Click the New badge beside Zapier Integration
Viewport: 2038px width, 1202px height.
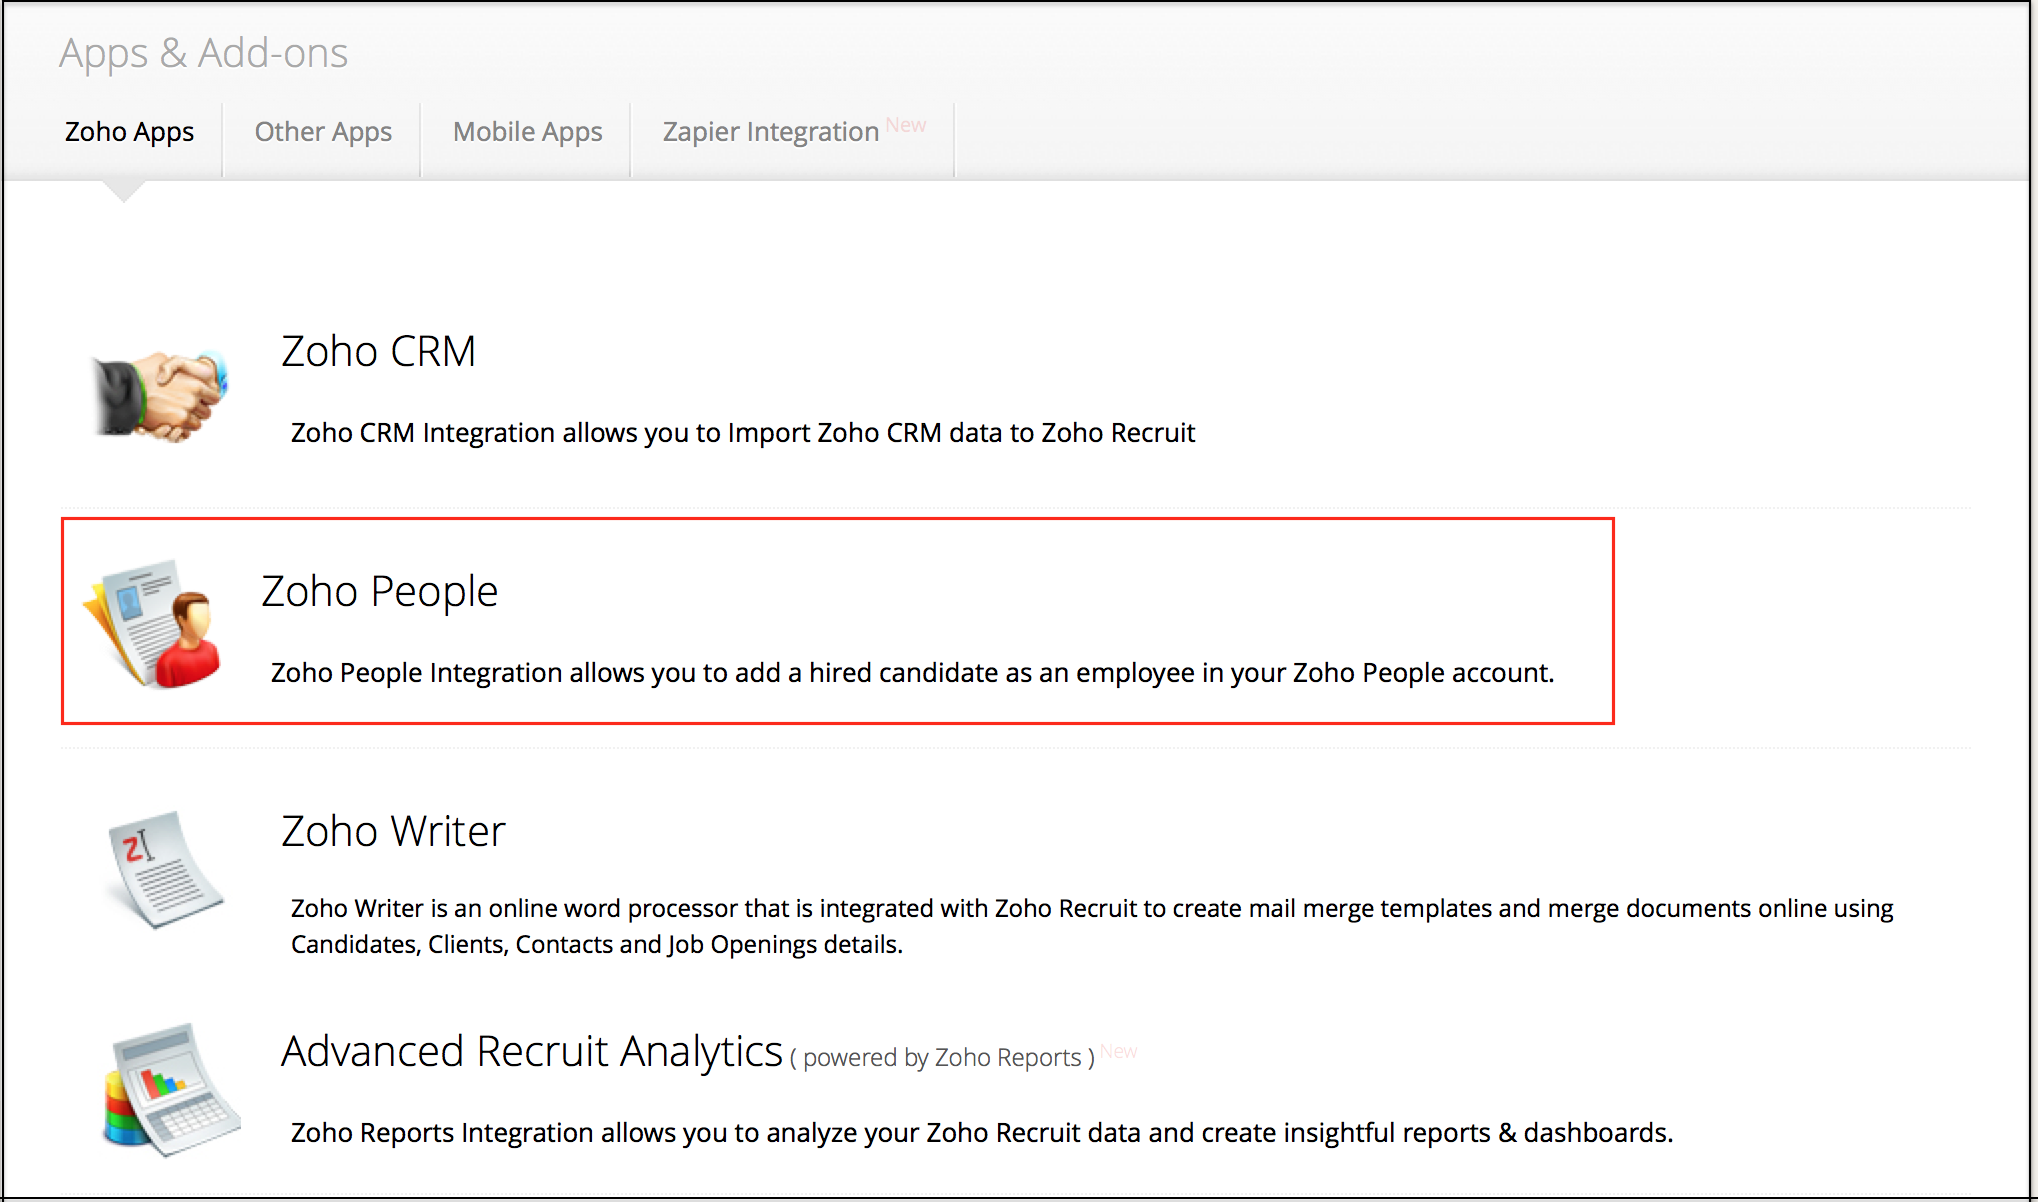point(906,124)
